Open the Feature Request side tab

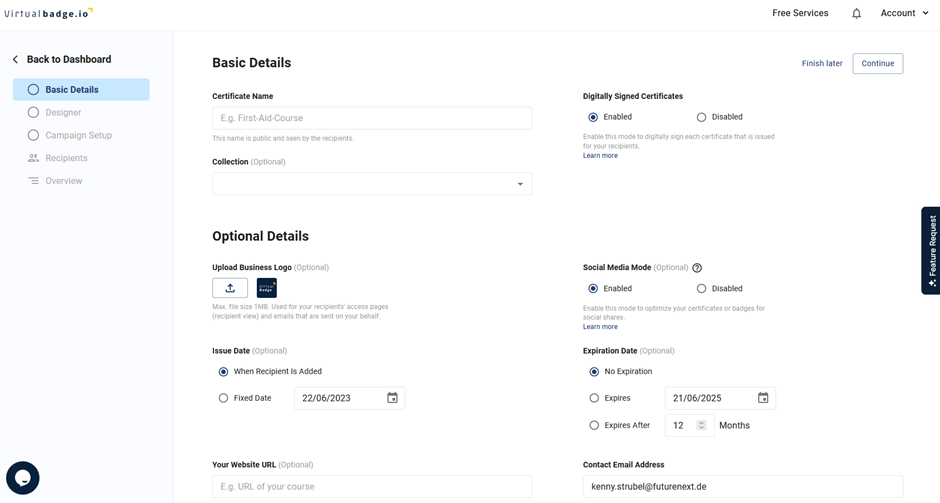point(931,250)
